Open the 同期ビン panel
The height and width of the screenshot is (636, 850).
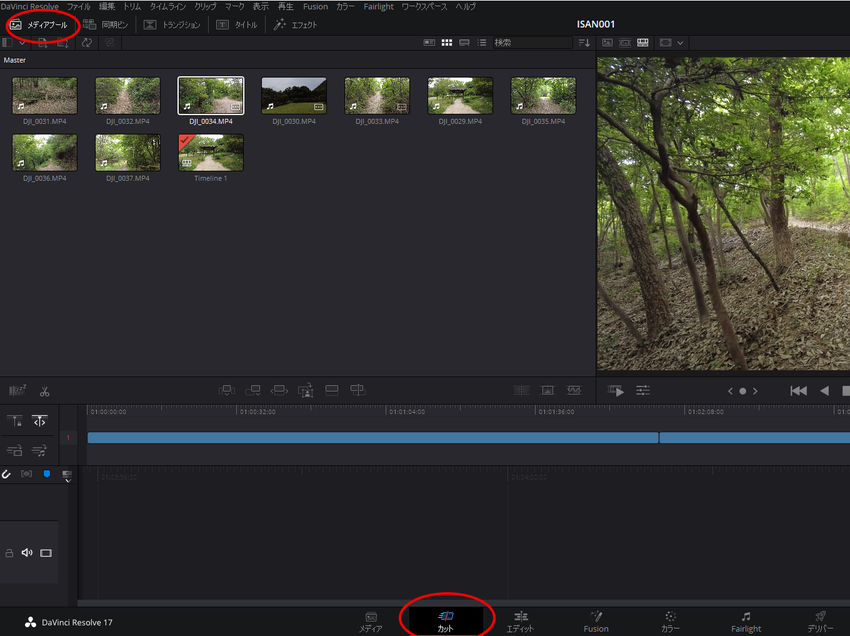[106, 25]
